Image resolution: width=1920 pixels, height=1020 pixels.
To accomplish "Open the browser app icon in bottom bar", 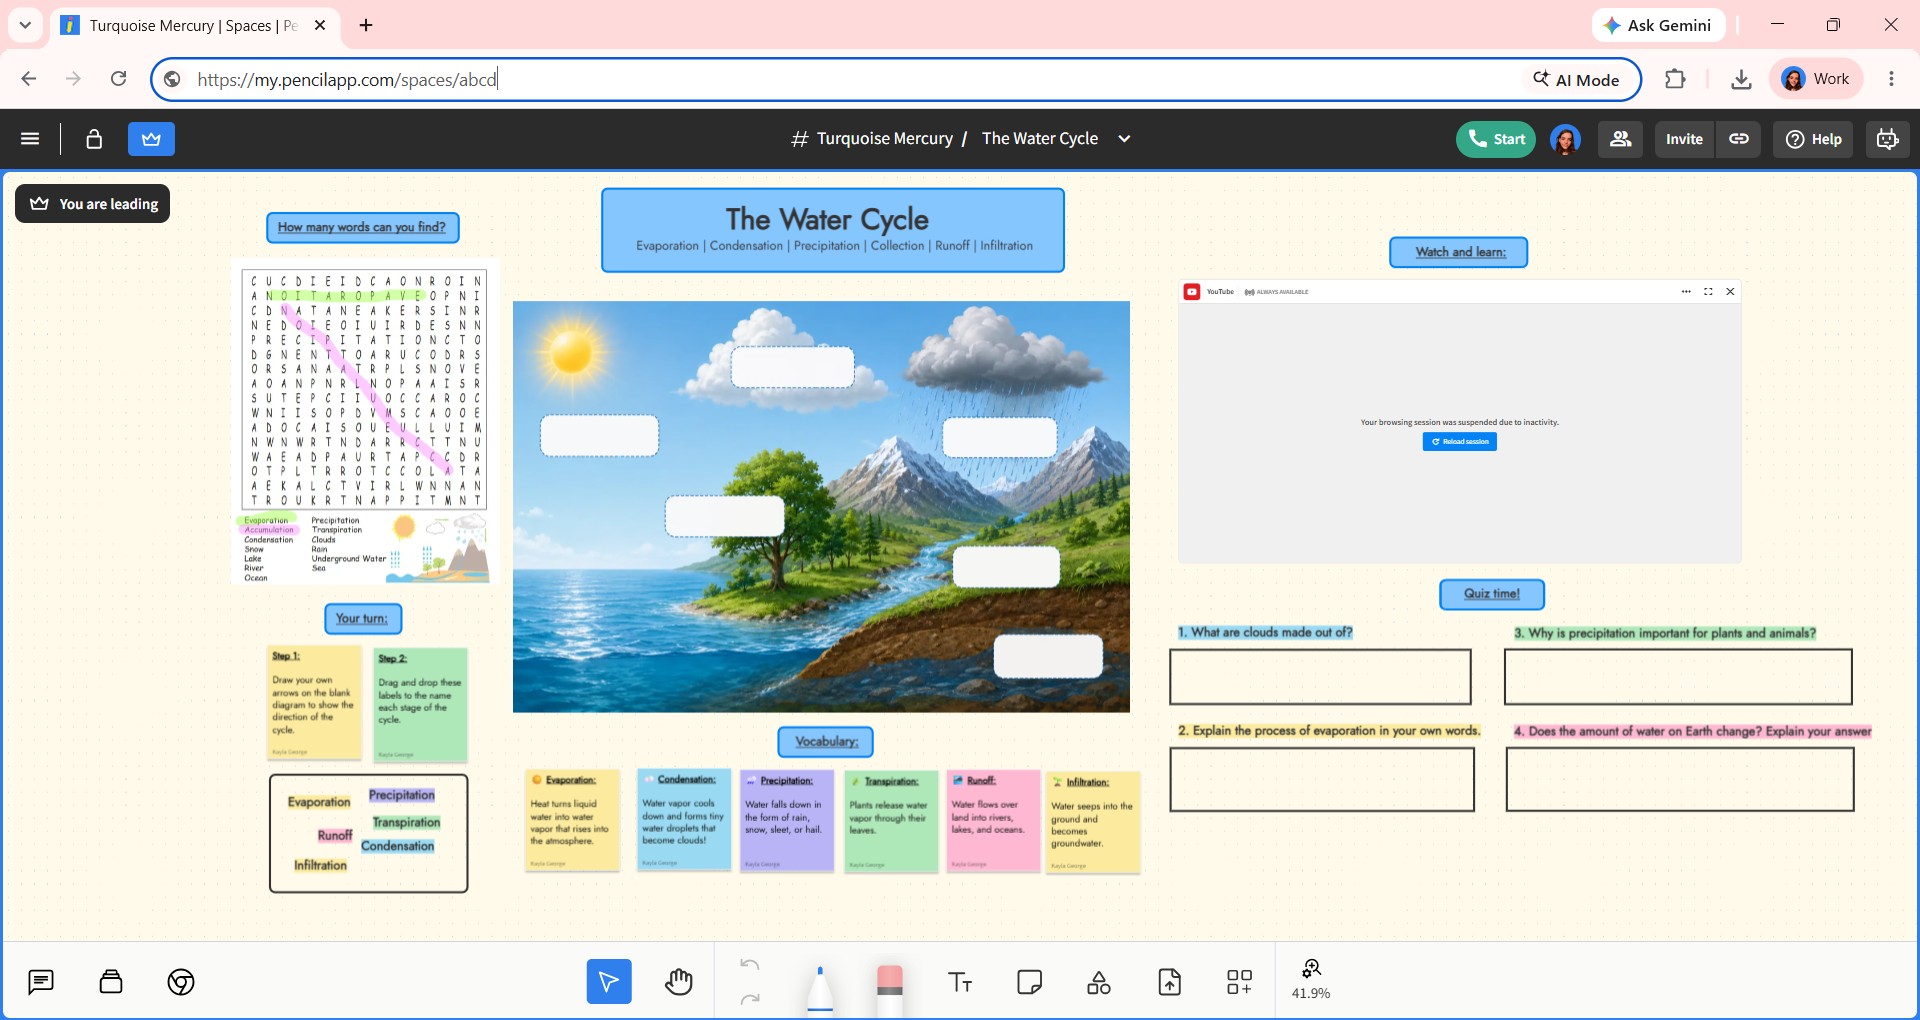I will [181, 982].
